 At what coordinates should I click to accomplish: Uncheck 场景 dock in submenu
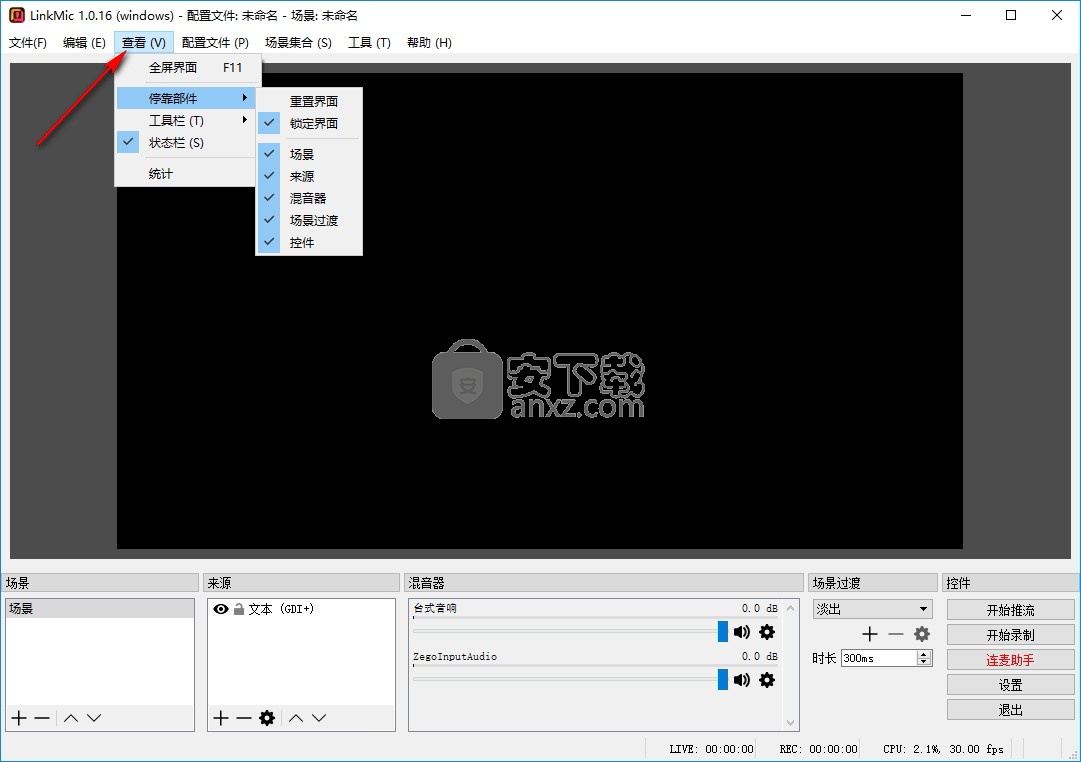[309, 154]
